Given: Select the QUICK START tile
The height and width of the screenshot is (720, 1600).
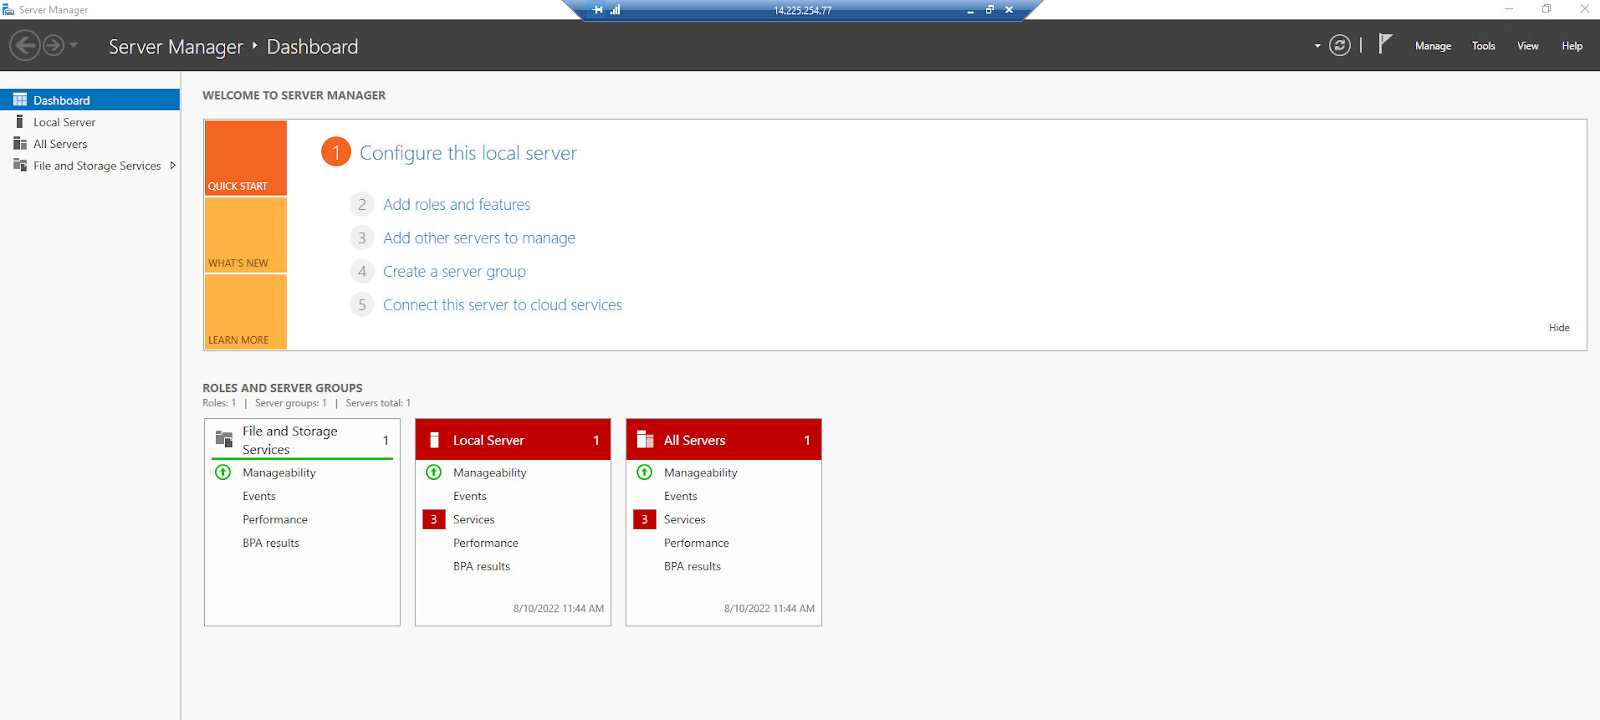Looking at the screenshot, I should pyautogui.click(x=245, y=158).
